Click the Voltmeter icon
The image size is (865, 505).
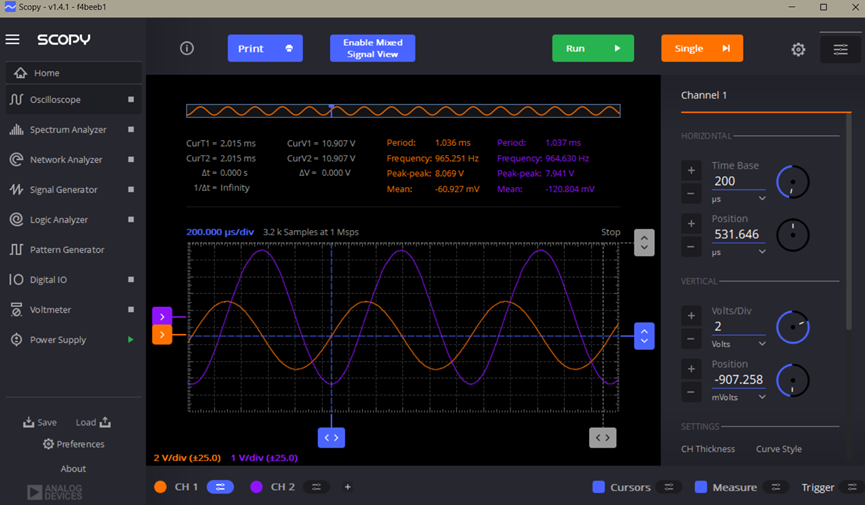coord(16,310)
